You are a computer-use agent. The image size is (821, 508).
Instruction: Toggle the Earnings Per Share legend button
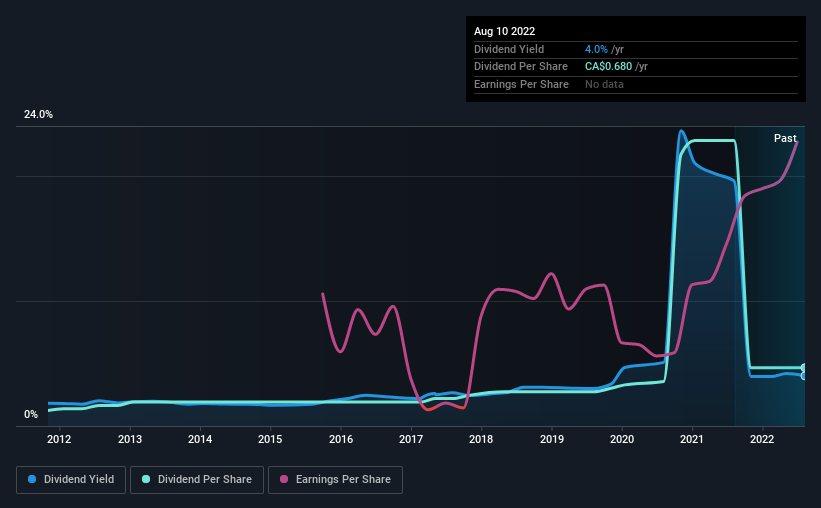tap(335, 480)
